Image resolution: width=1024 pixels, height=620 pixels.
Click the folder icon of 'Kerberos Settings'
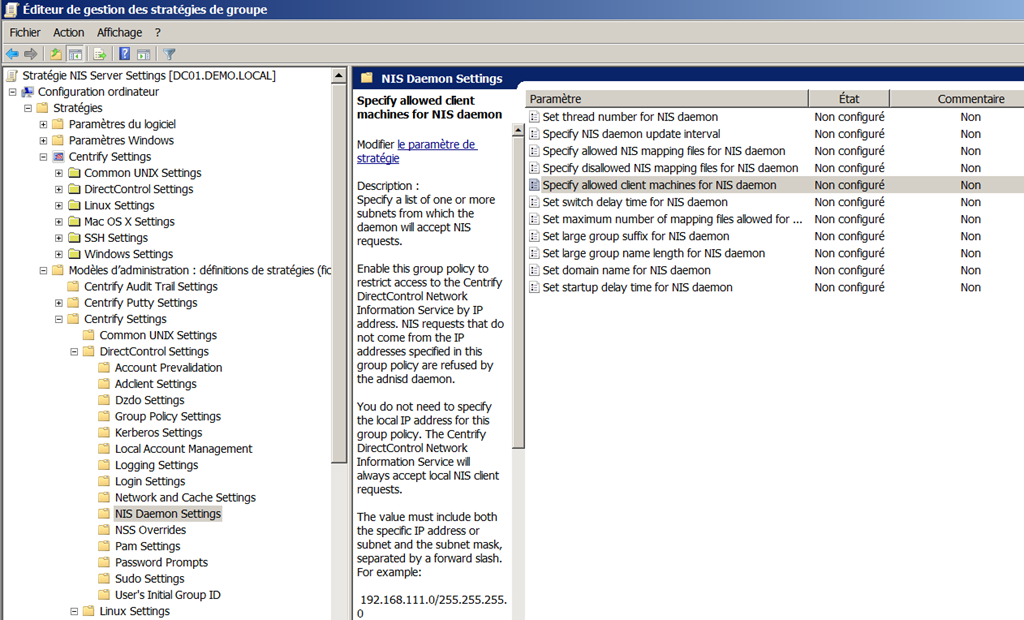pos(104,432)
